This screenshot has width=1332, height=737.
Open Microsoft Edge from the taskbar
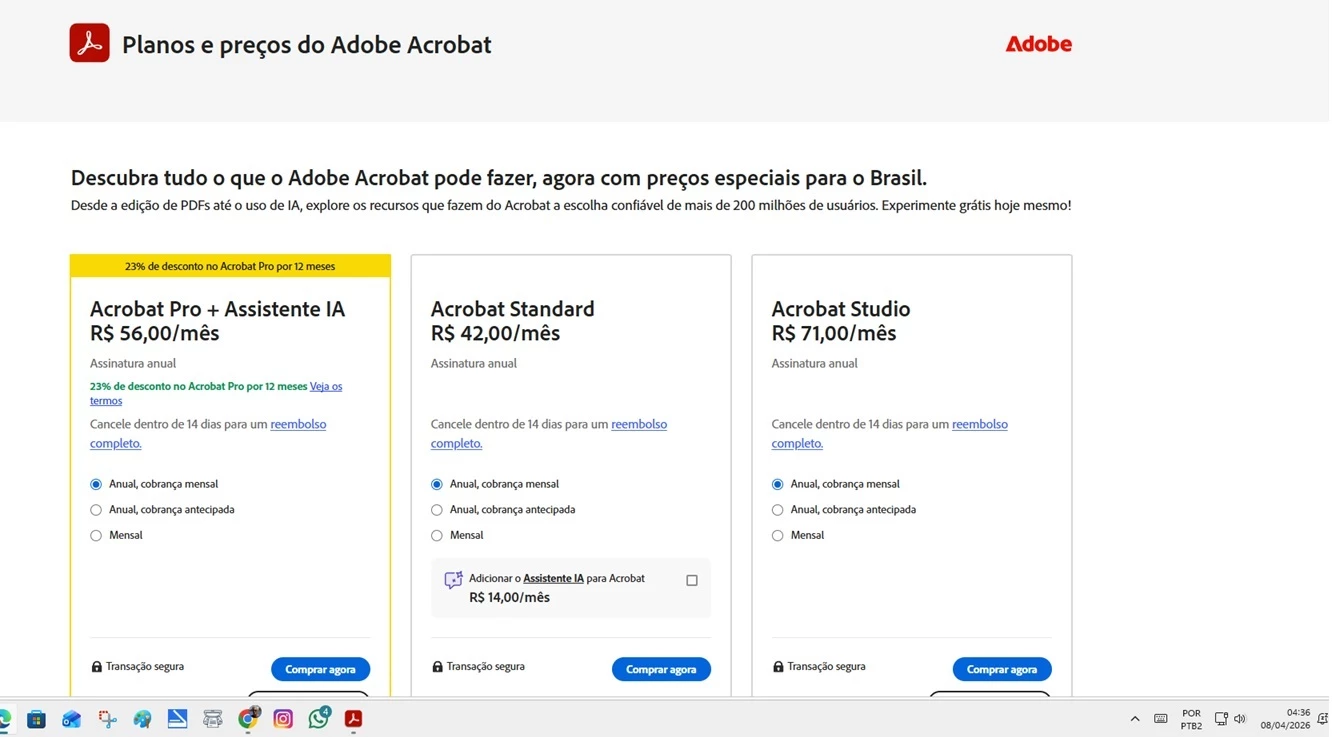click(x=4, y=719)
